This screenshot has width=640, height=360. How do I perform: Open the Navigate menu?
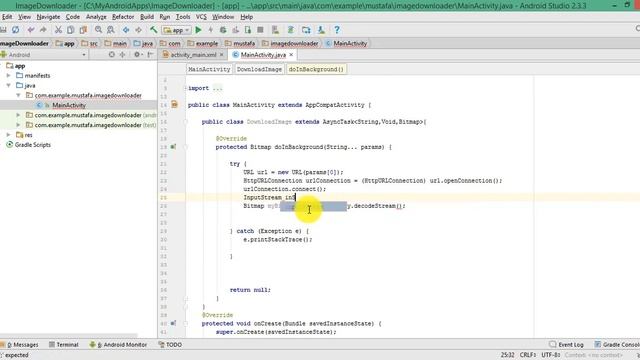(x=48, y=17)
